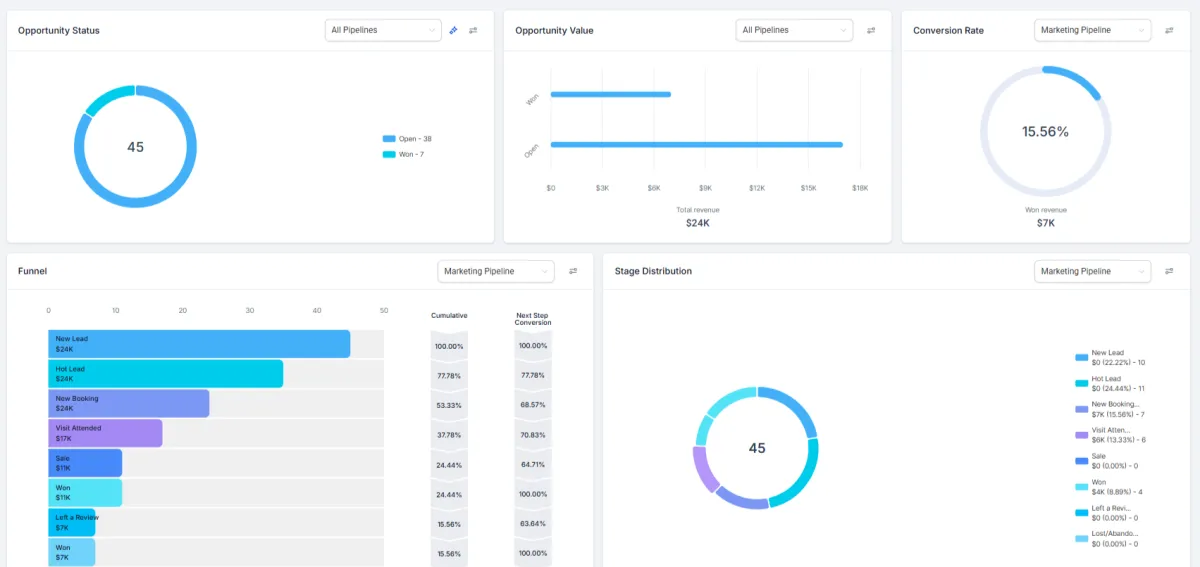1200x567 pixels.
Task: Click the $9K axis label
Action: click(x=705, y=188)
